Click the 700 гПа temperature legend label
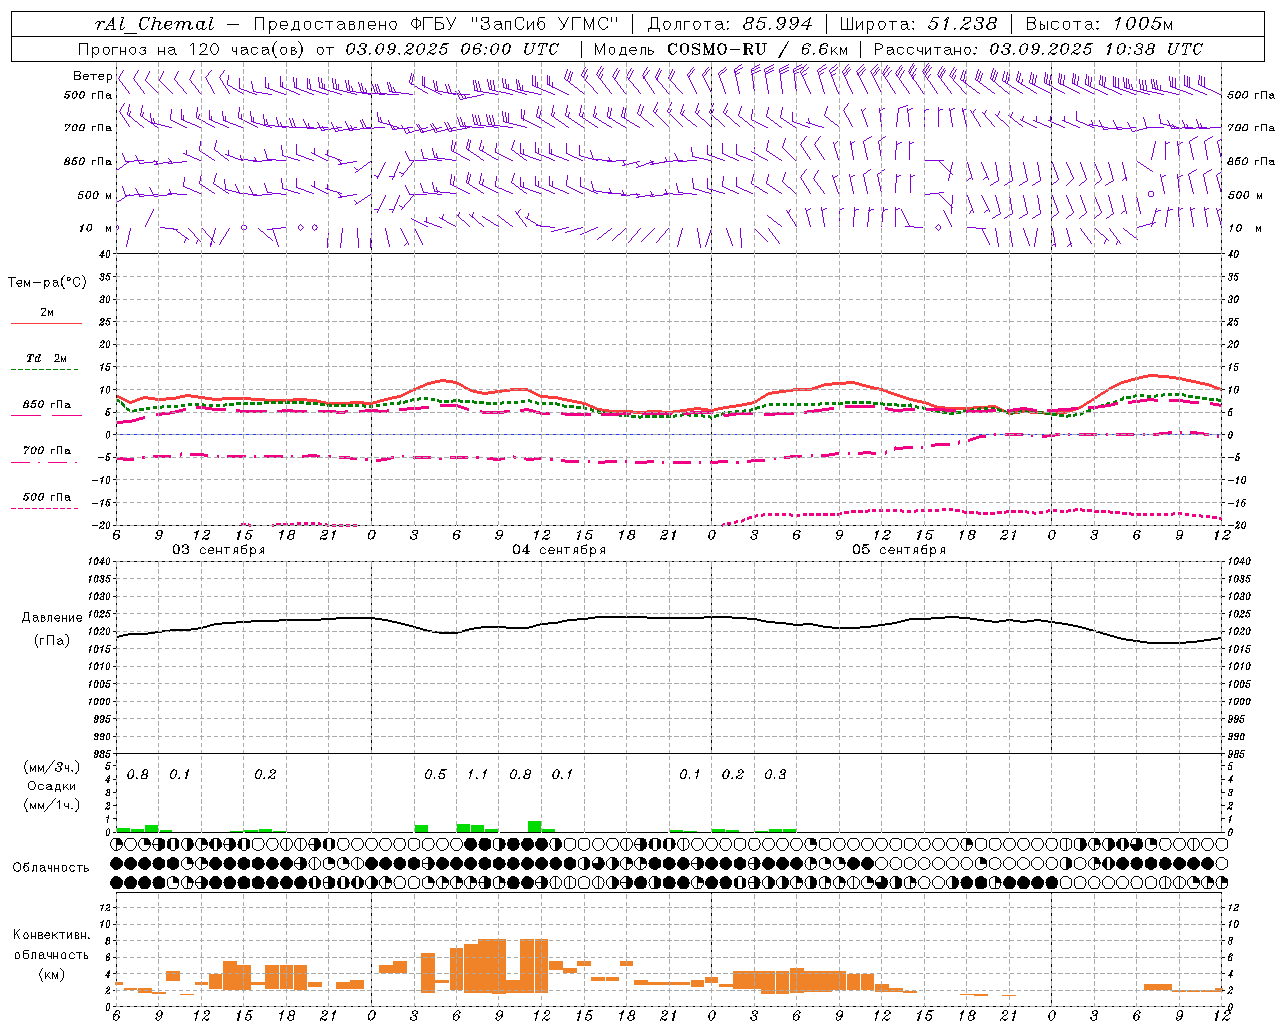Viewport: 1280px width, 1024px height. [47, 450]
